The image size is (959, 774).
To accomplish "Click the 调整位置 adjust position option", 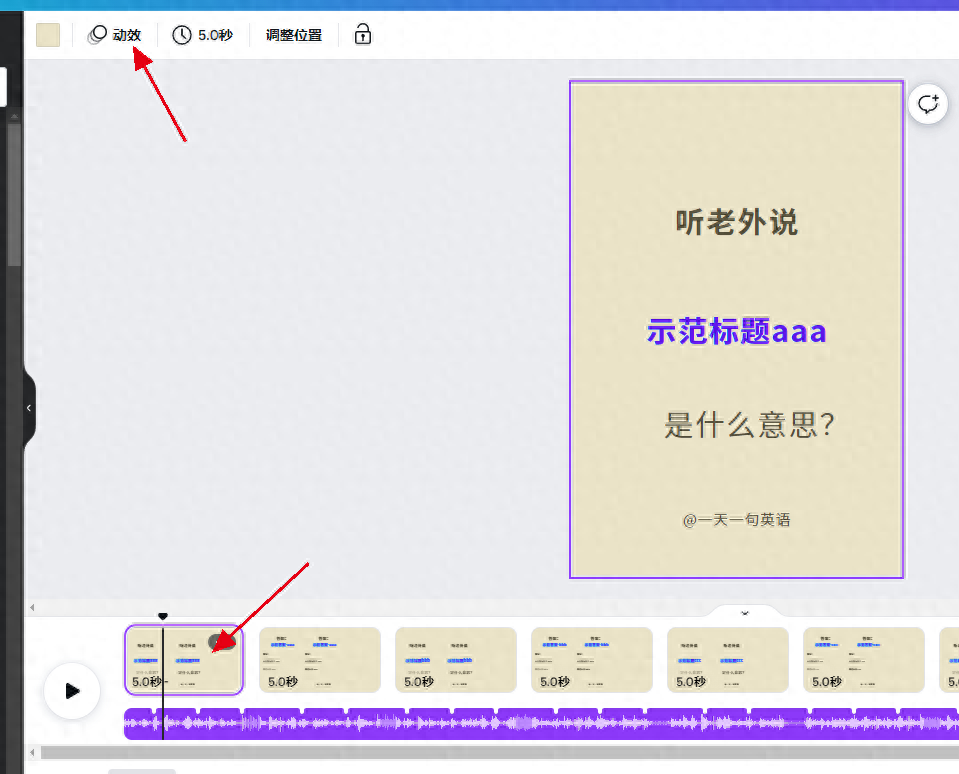I will pyautogui.click(x=293, y=34).
